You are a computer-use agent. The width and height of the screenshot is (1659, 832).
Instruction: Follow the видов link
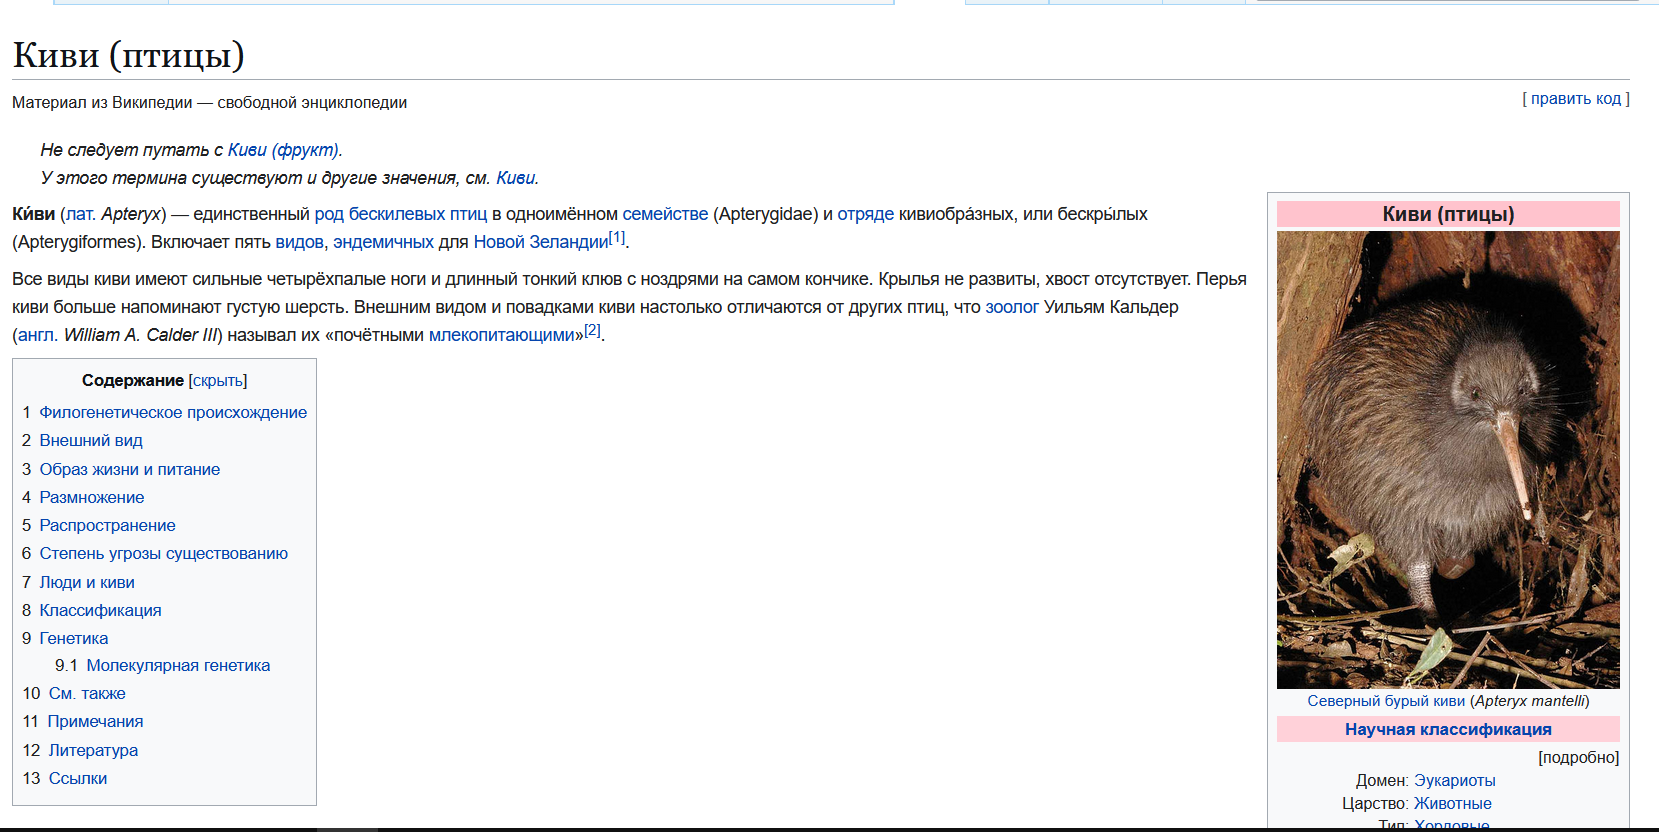300,242
